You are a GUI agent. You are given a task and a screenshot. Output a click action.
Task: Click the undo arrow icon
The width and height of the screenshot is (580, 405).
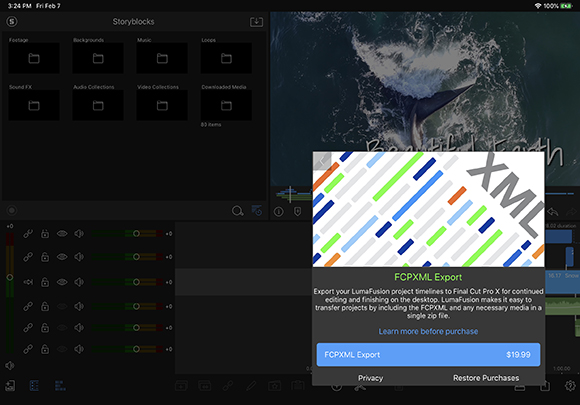[x=553, y=212]
